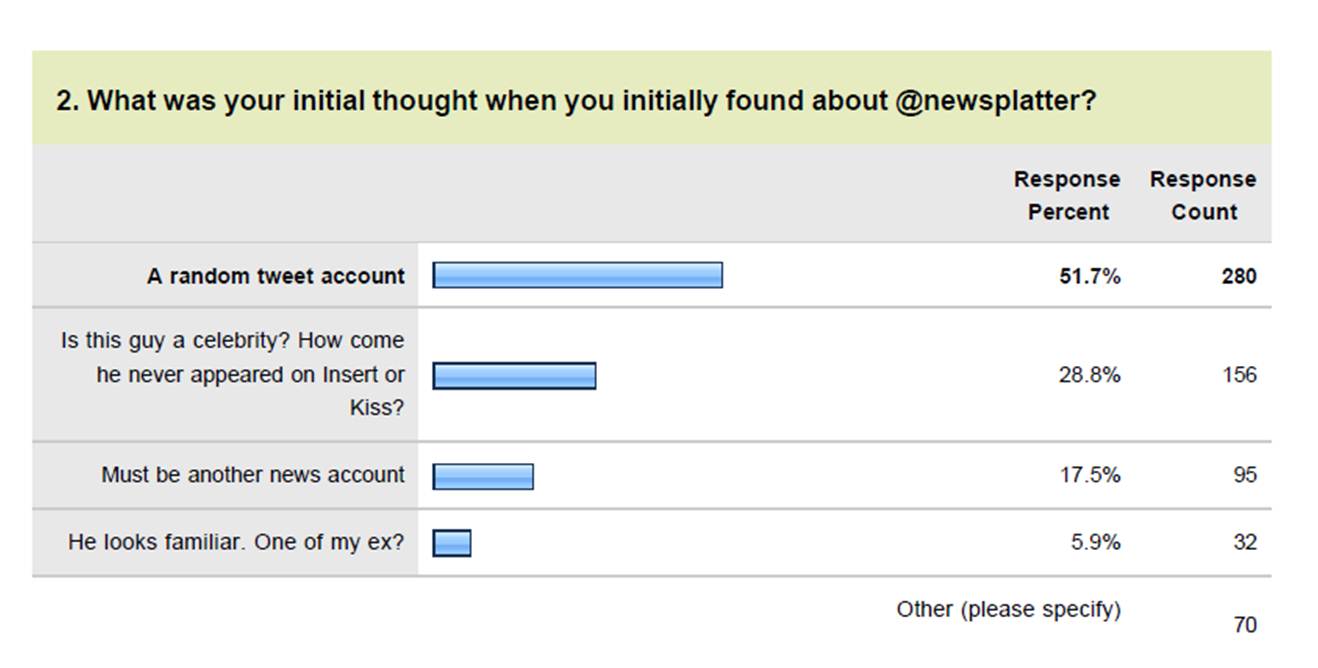This screenshot has width=1318, height=668.
Task: Open the 'Other (please specify)' responses
Action: (1008, 609)
